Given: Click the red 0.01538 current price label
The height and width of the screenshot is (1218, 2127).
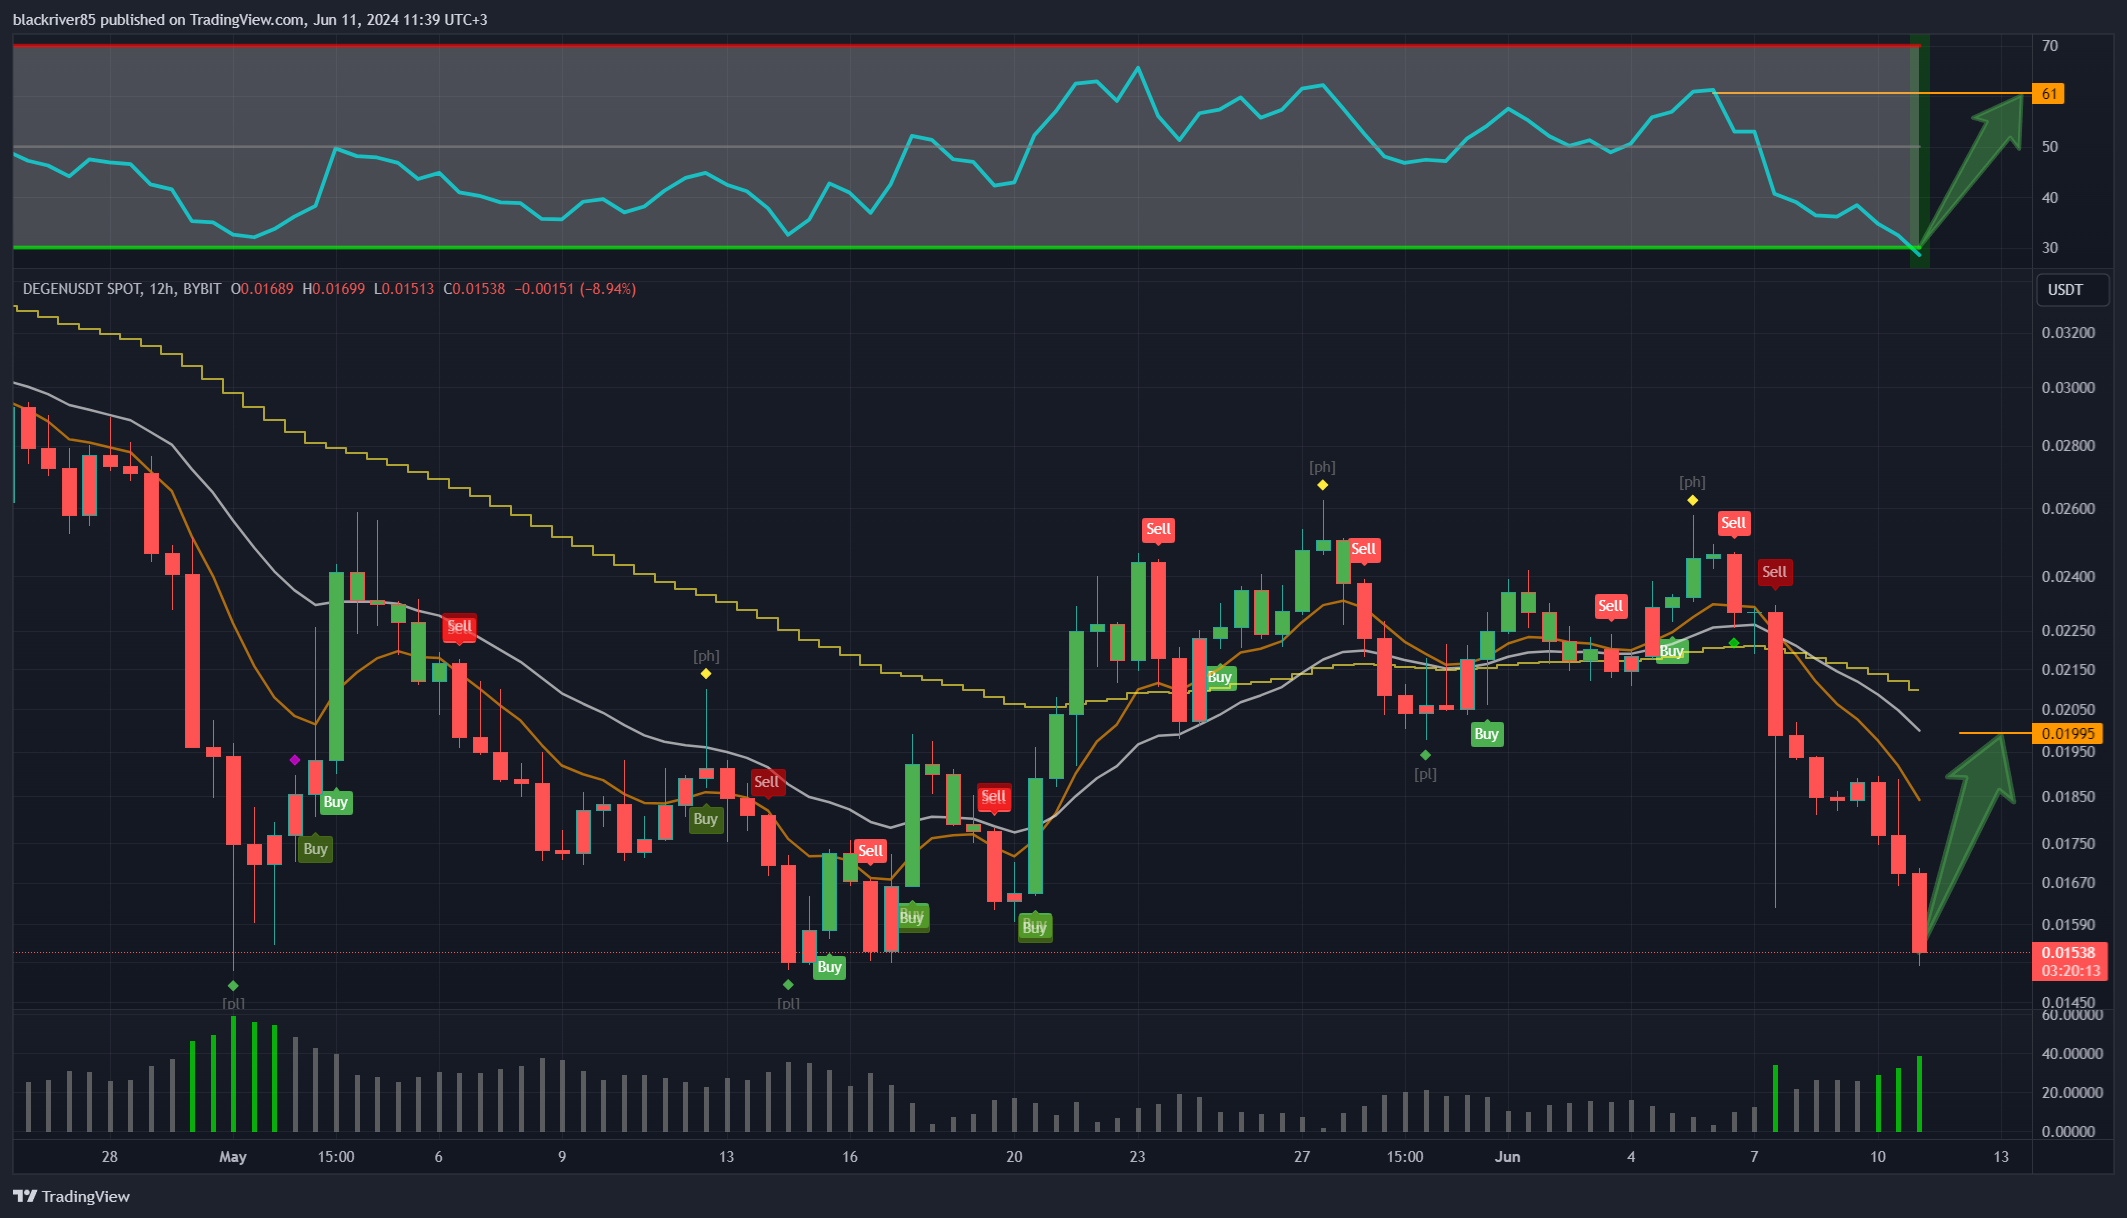Looking at the screenshot, I should coord(2069,953).
